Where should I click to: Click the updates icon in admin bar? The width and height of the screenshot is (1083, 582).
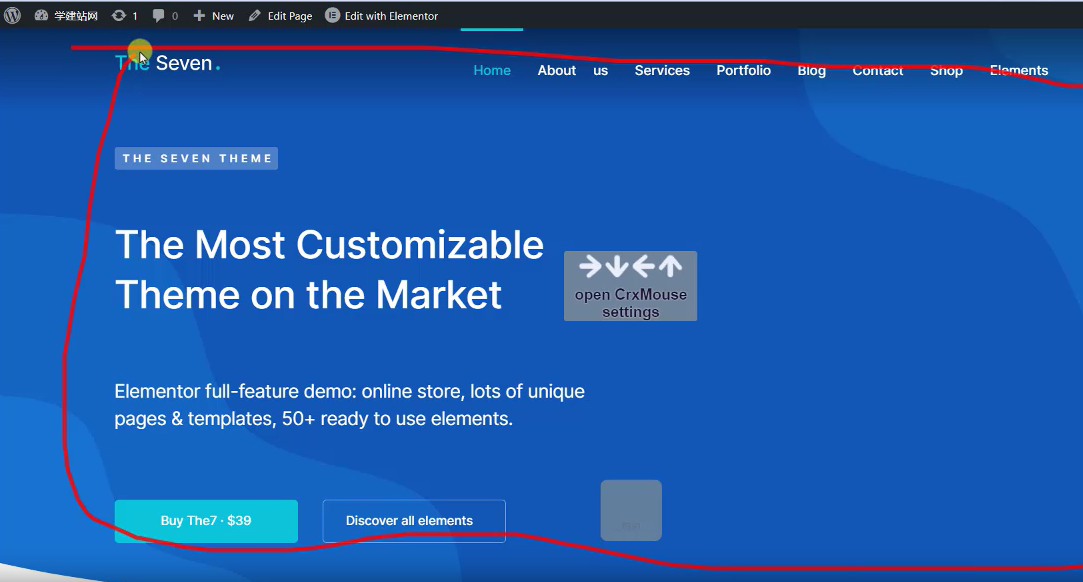click(x=119, y=16)
